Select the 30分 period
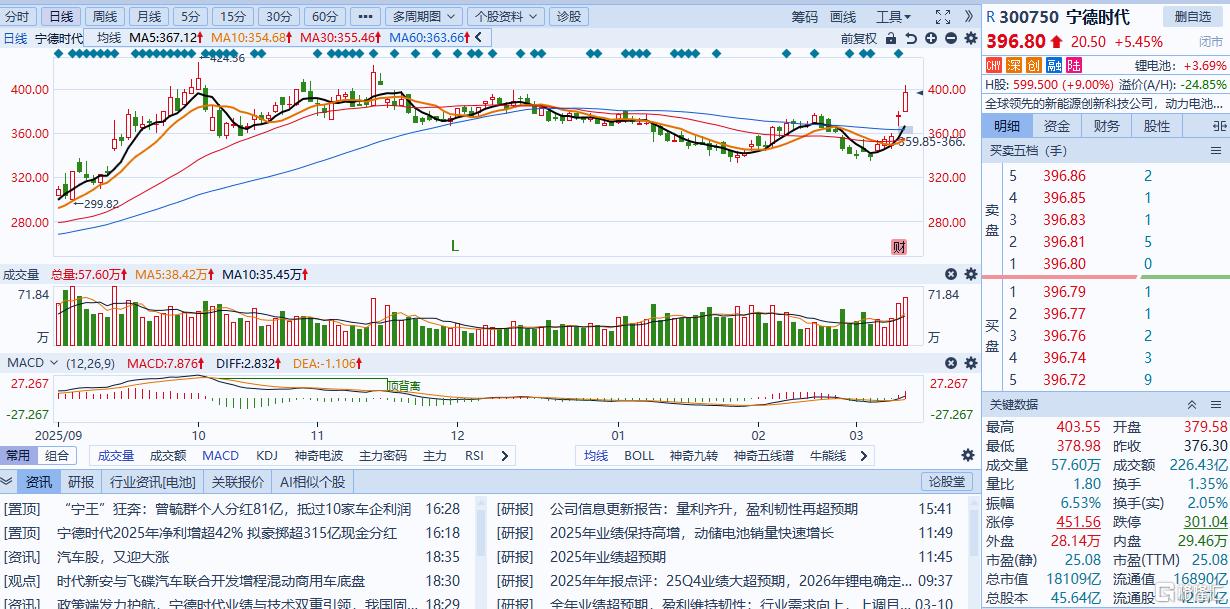Viewport: 1230px width, 609px height. pyautogui.click(x=277, y=17)
